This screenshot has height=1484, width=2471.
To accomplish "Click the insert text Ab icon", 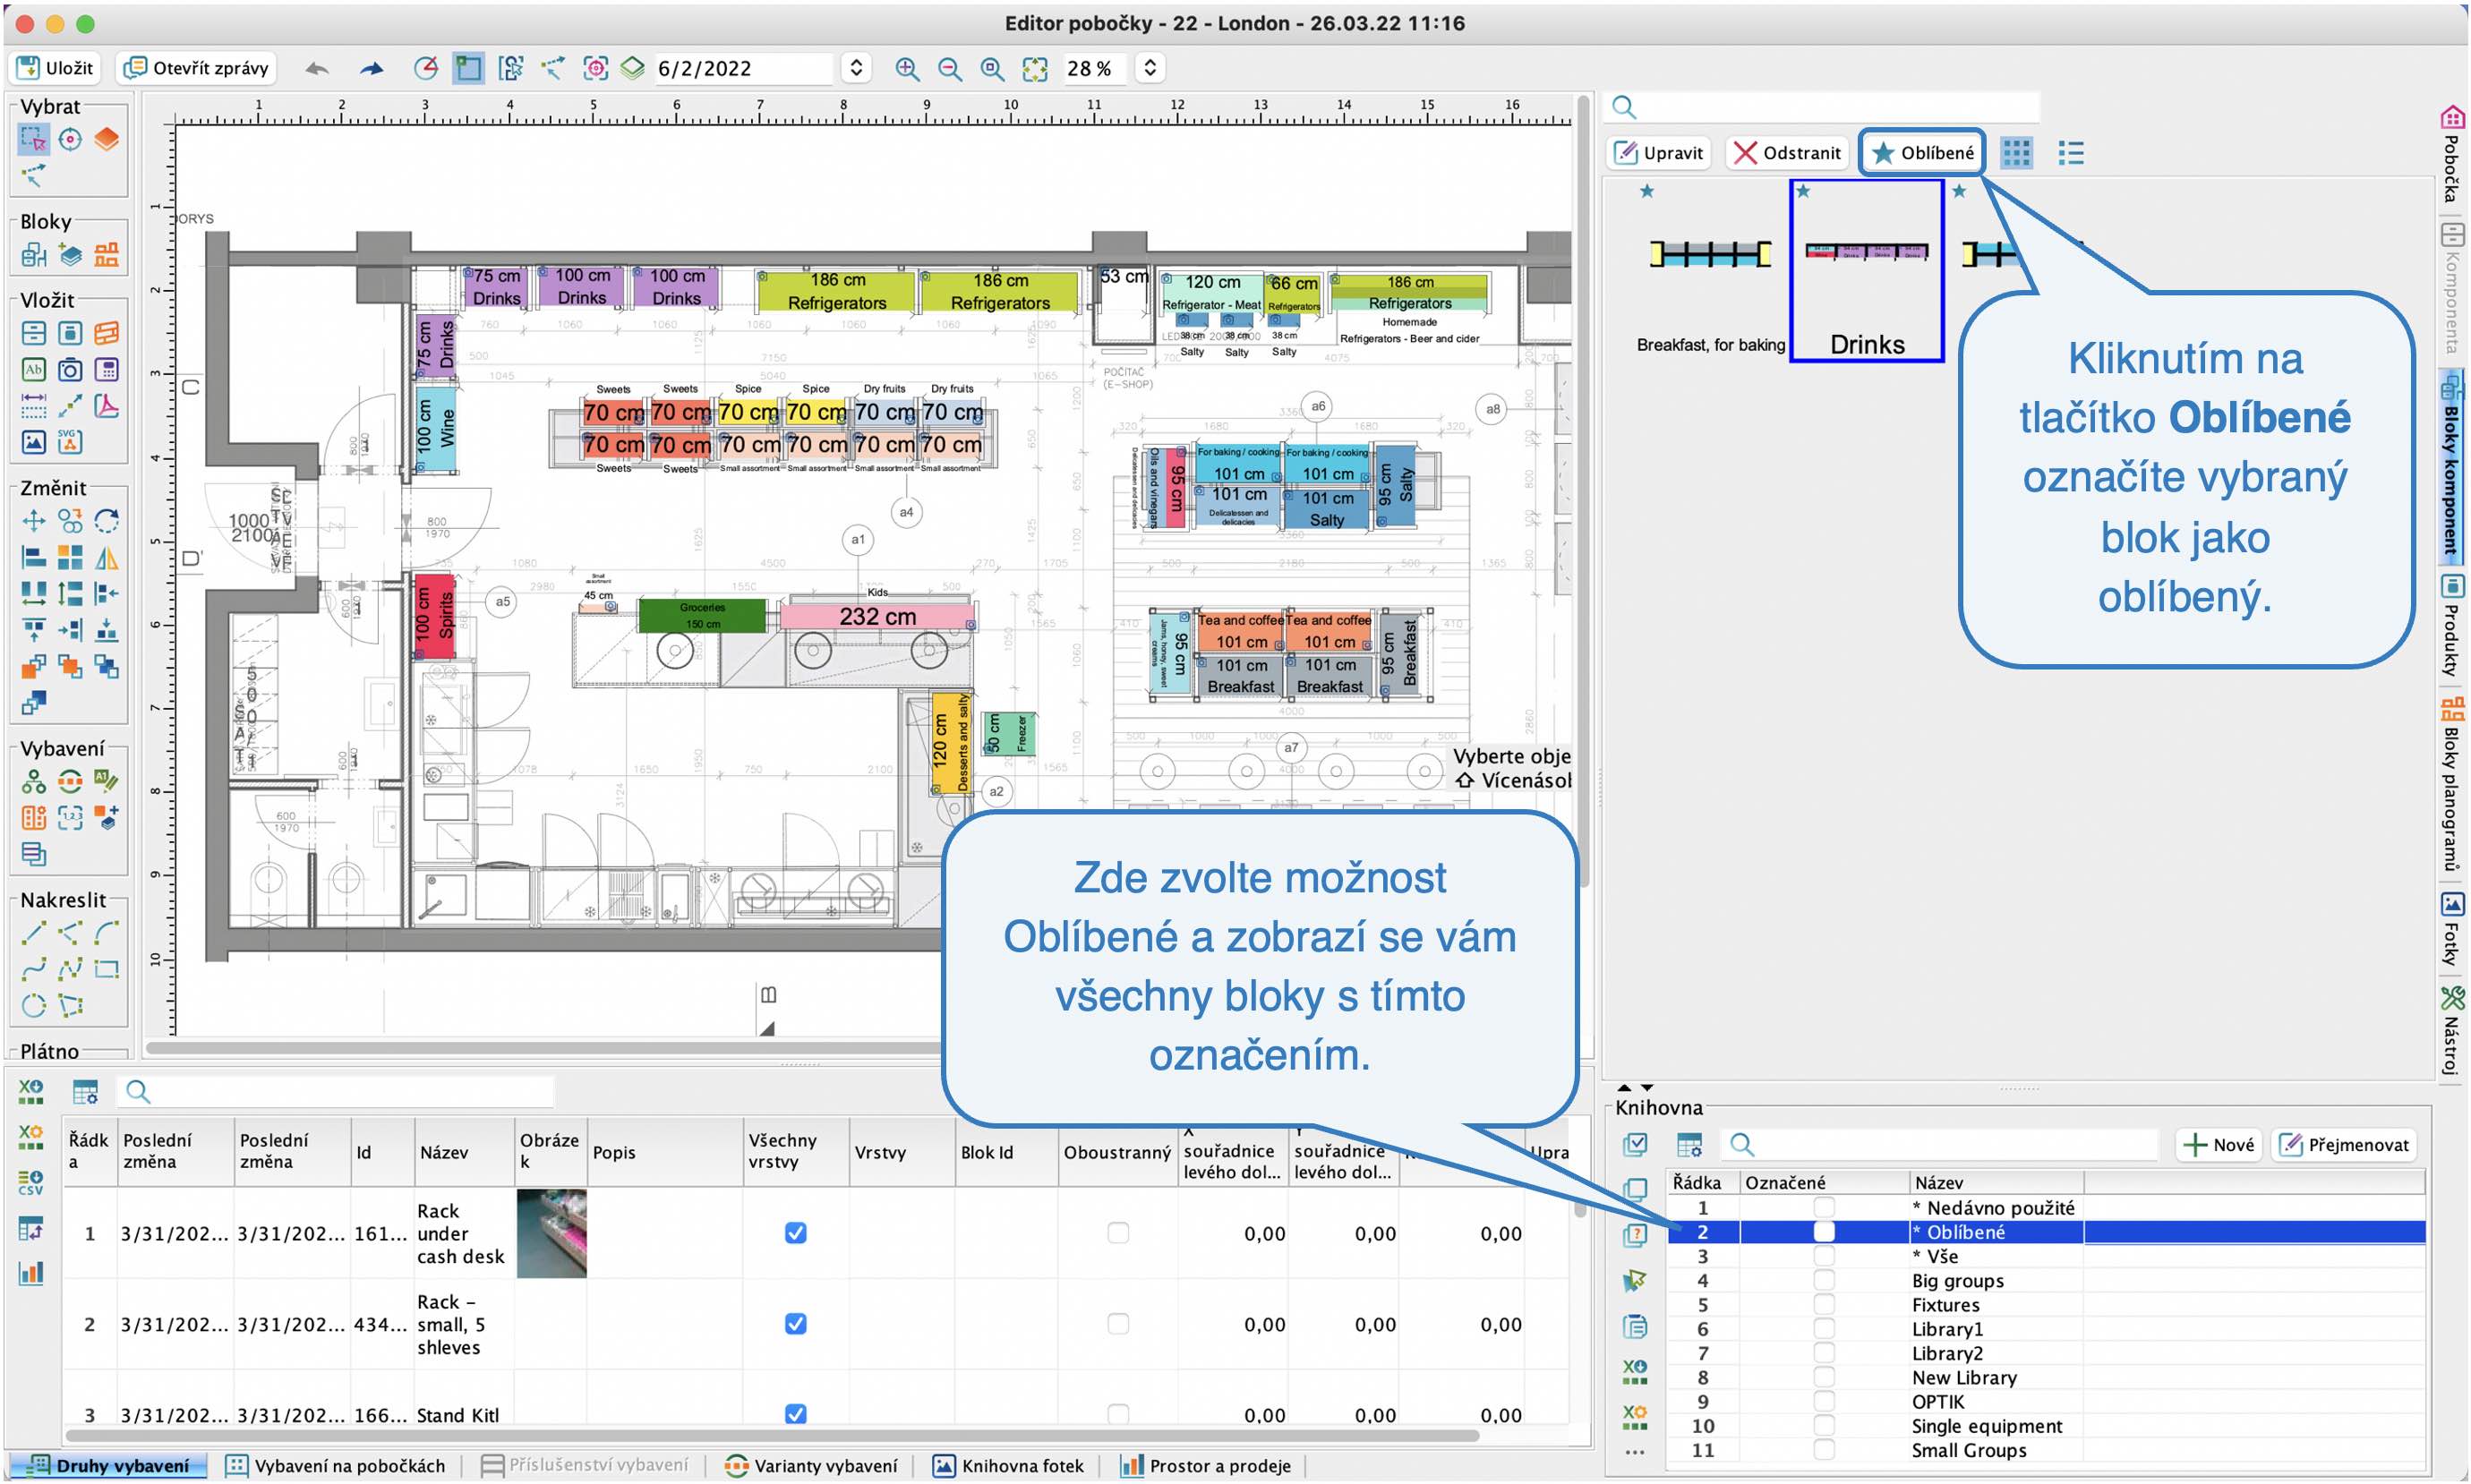I will (33, 370).
